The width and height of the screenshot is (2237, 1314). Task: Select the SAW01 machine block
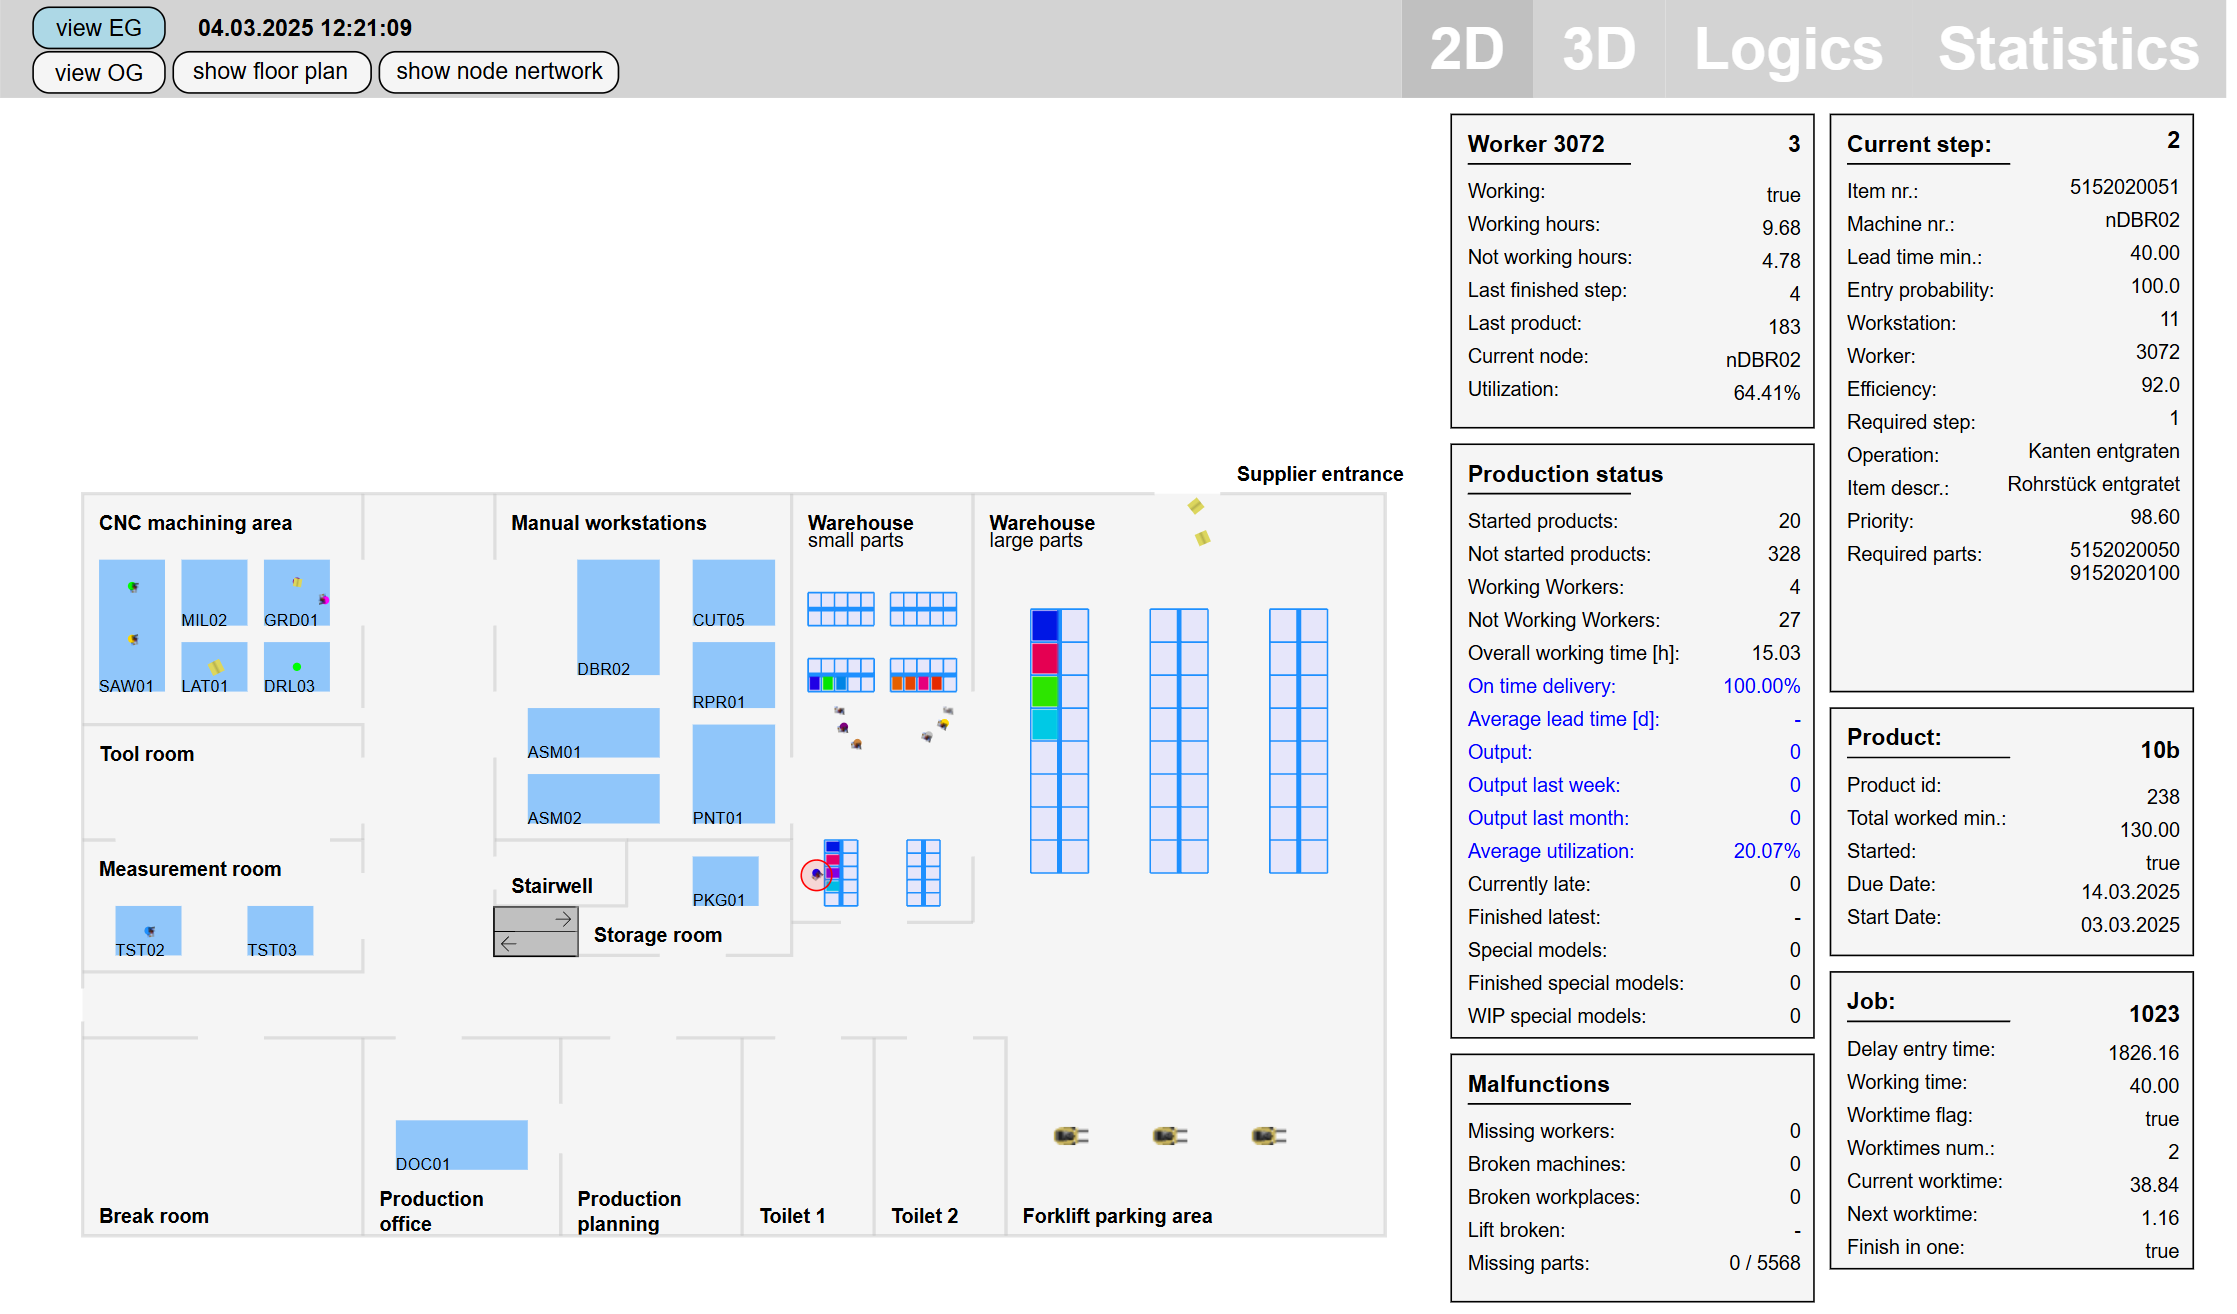click(131, 626)
